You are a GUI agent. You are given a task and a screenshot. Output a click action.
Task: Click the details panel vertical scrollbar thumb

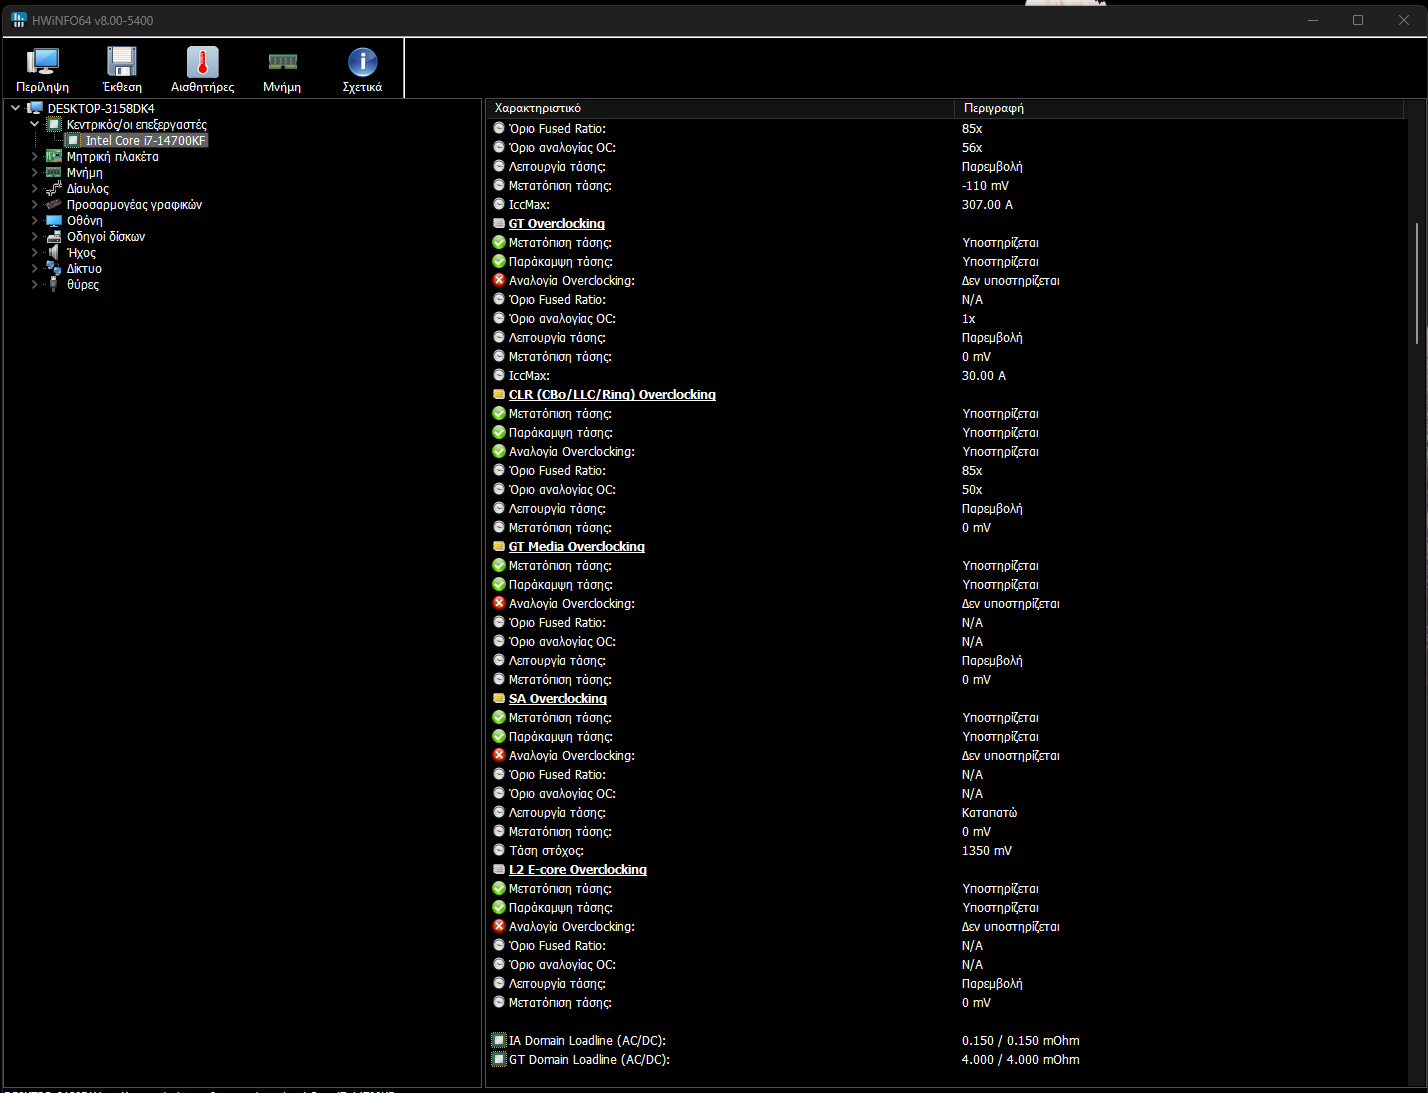click(x=1416, y=283)
